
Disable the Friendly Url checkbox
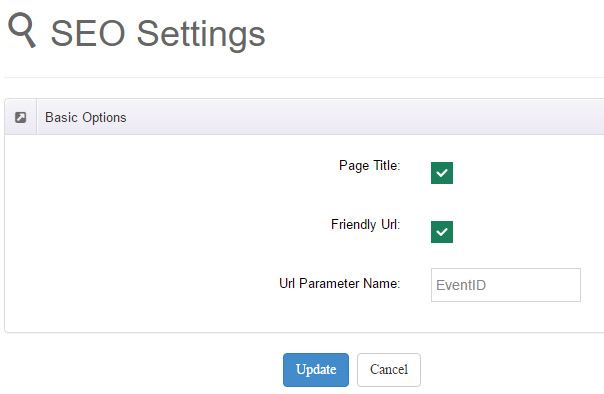click(x=442, y=232)
